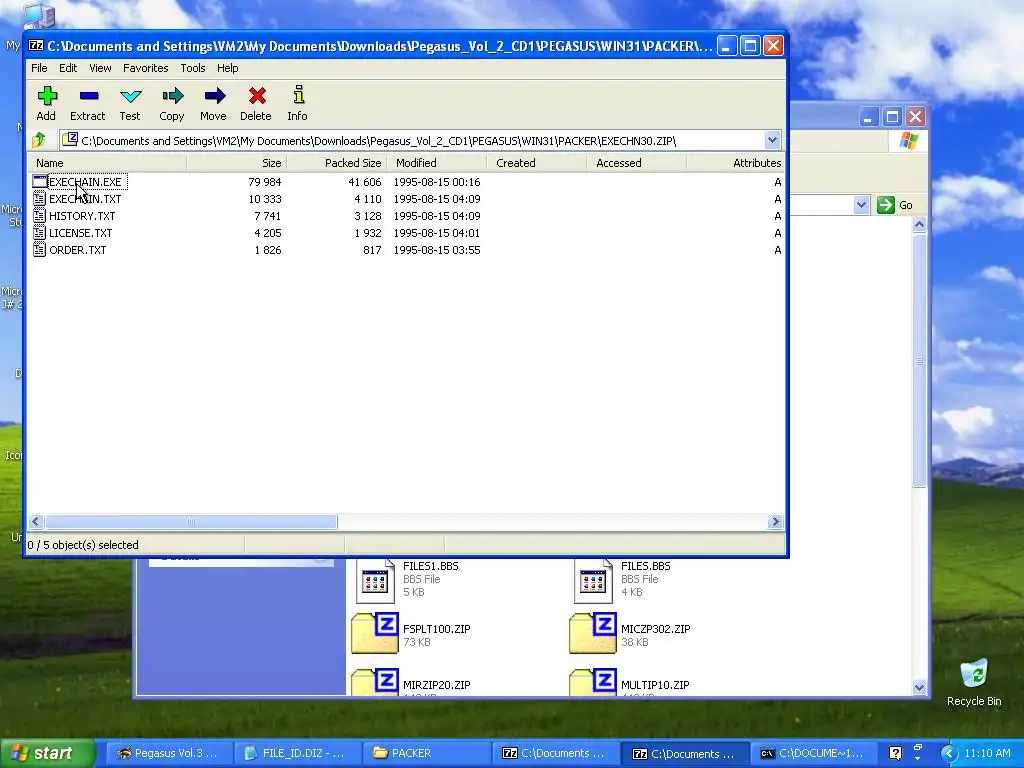Click the Copy toolbar icon
1024x768 pixels.
pos(172,96)
